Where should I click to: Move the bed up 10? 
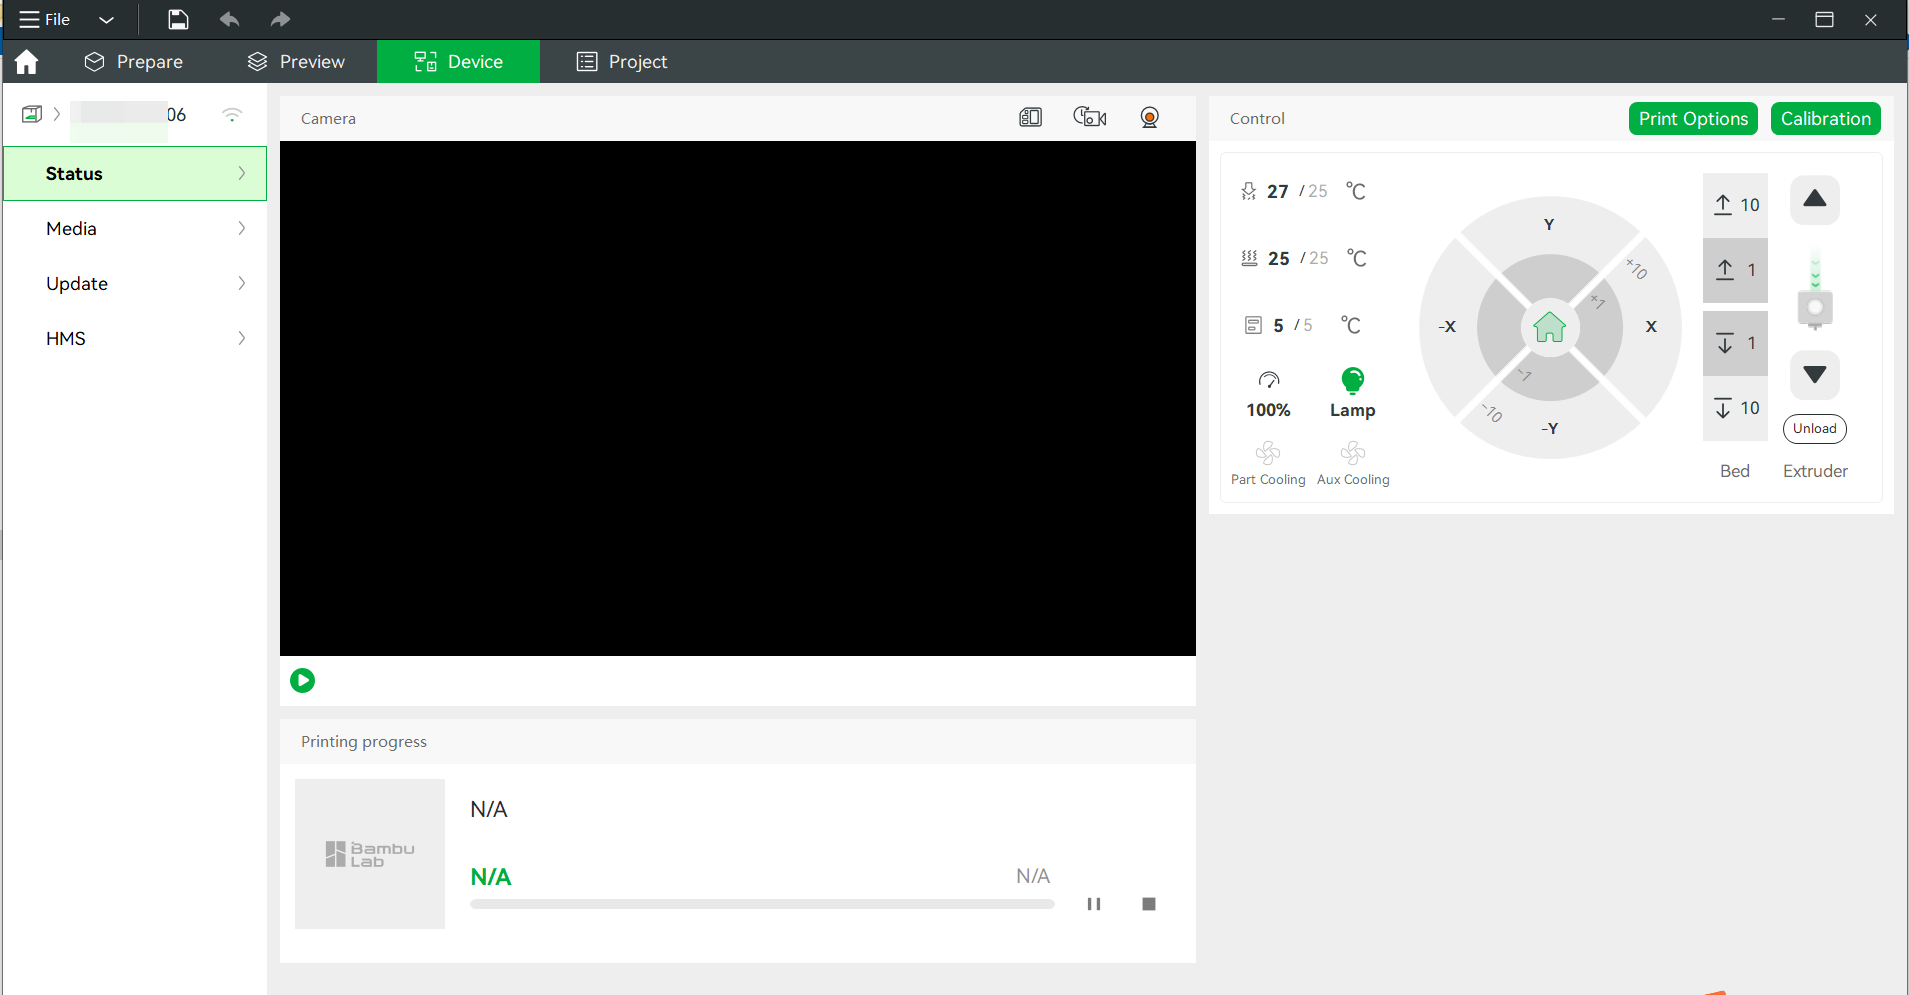pyautogui.click(x=1735, y=205)
